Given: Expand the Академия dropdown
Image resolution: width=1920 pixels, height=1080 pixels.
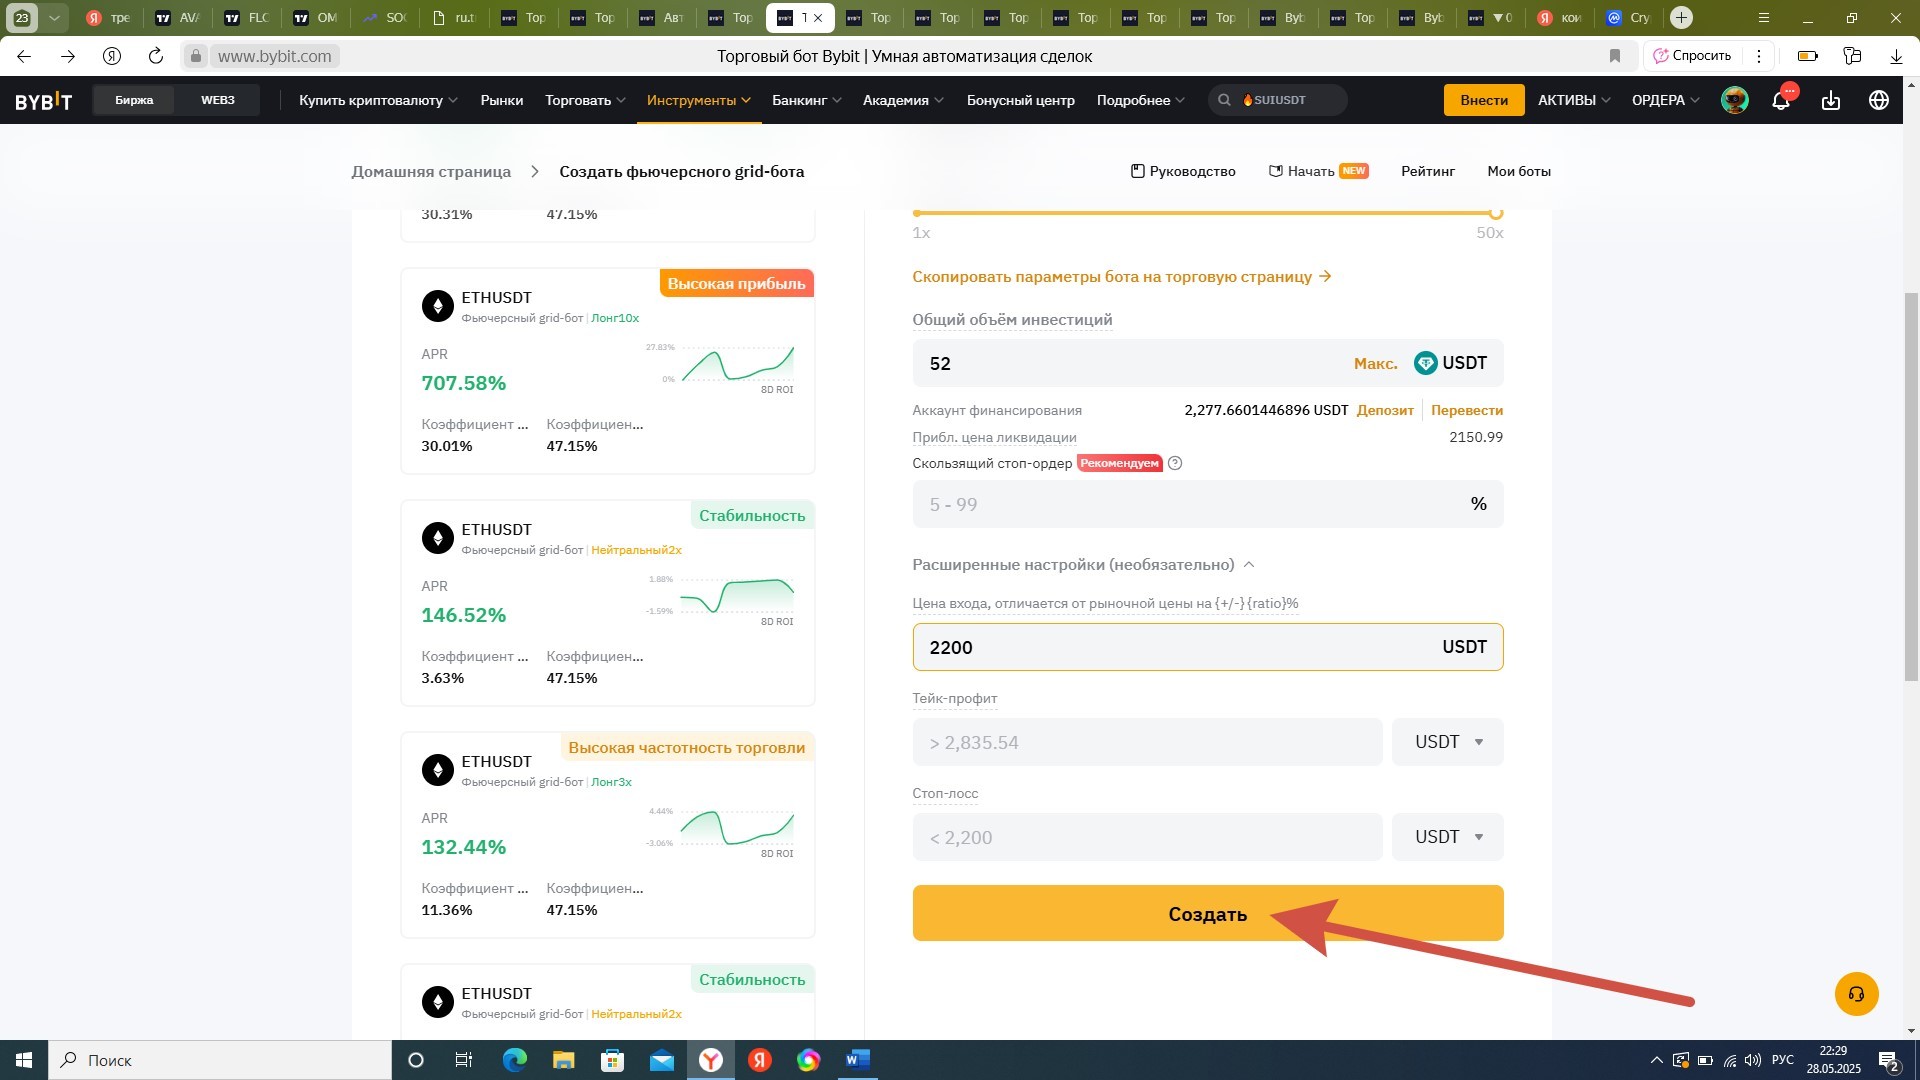Looking at the screenshot, I should click(x=903, y=100).
